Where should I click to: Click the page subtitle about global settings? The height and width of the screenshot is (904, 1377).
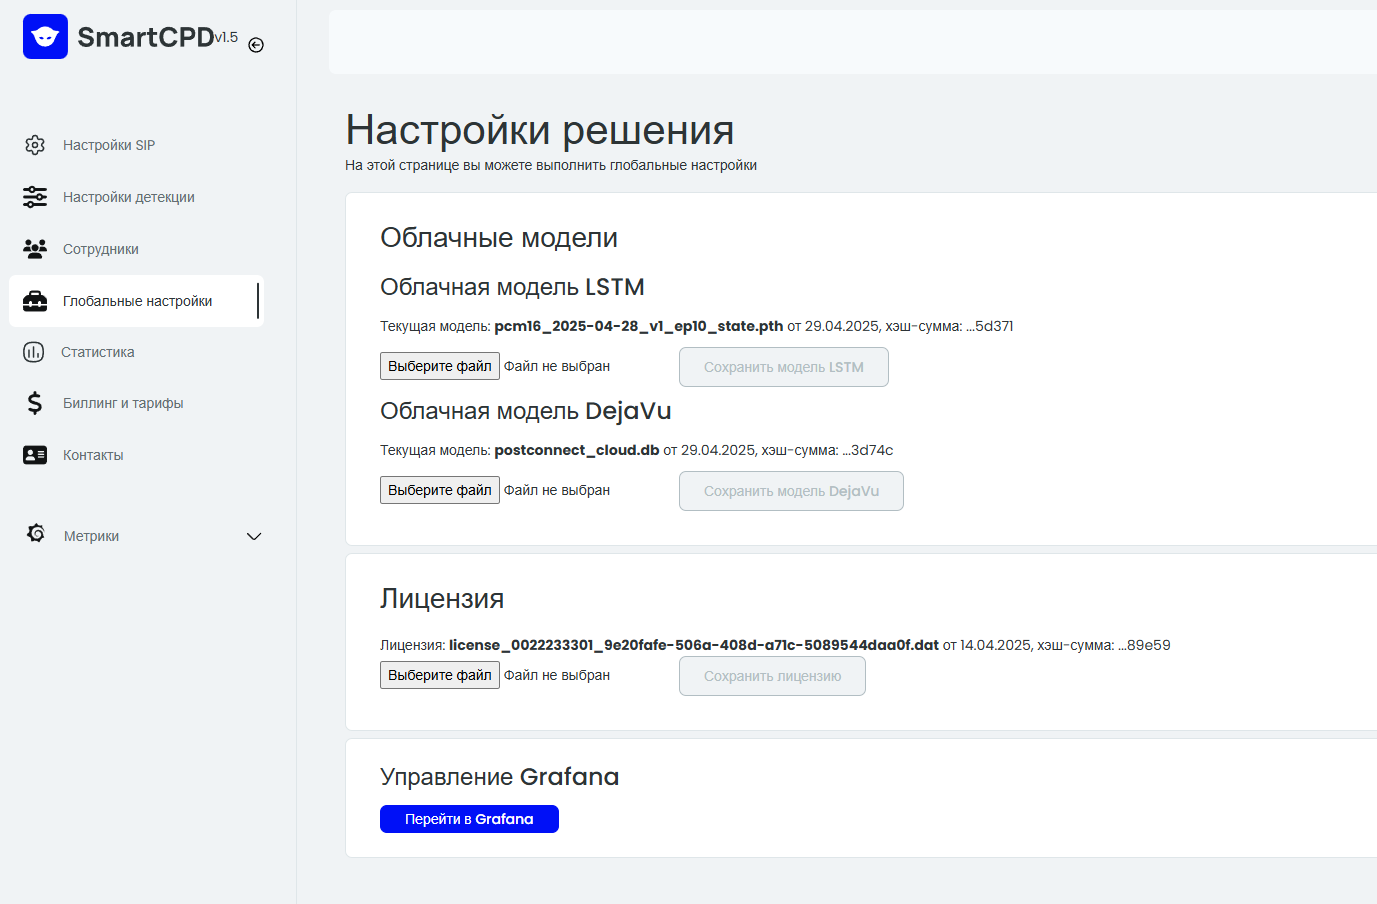tap(551, 165)
